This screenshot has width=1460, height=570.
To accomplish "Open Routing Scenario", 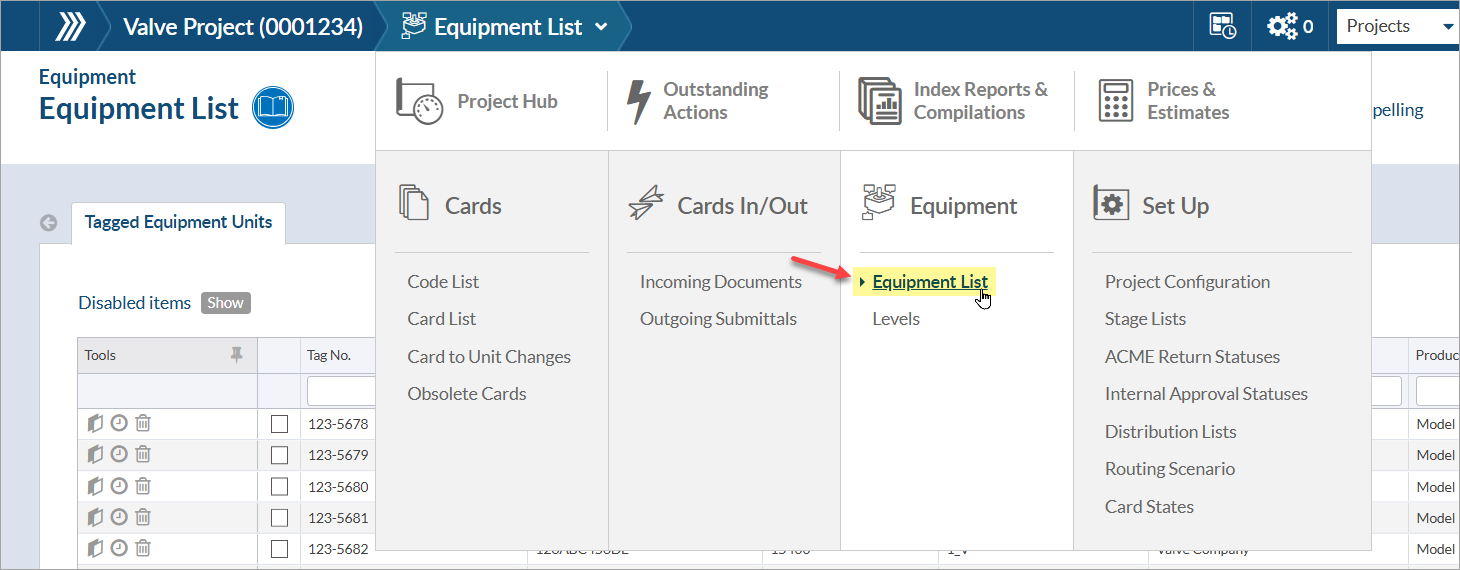I will (1170, 469).
